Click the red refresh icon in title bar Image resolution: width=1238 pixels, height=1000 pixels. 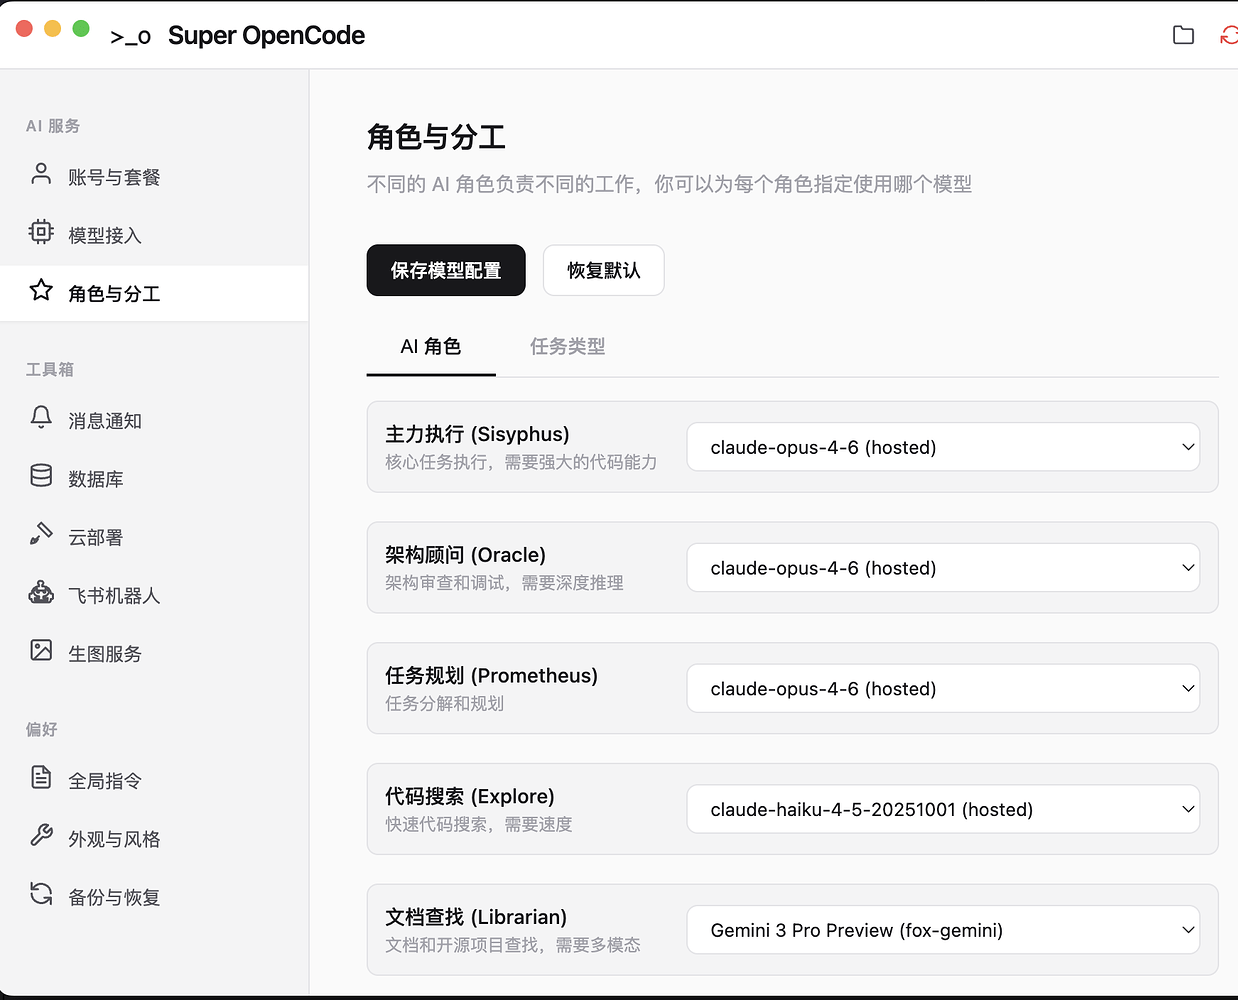[1229, 35]
